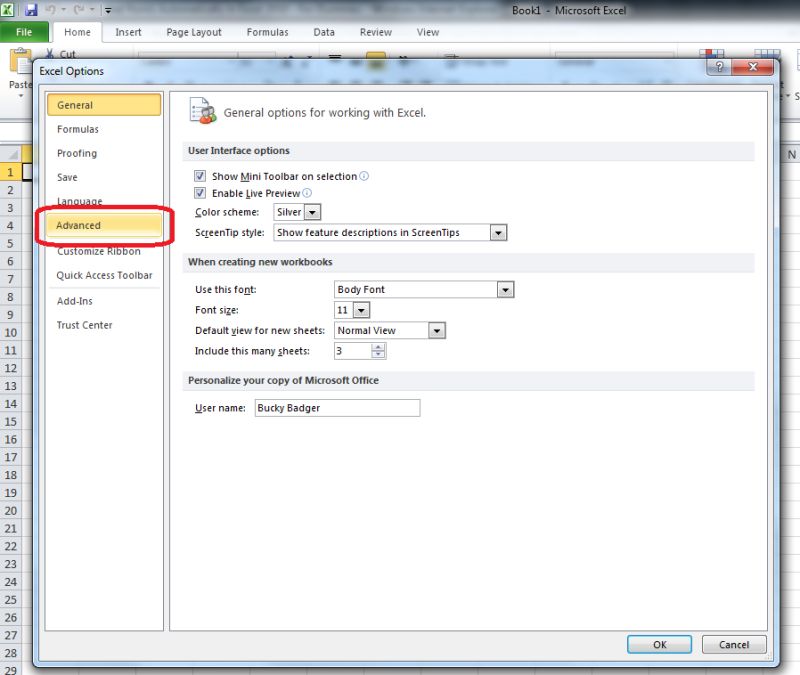Viewport: 800px width, 675px height.
Task: Click the Undo icon
Action: [x=51, y=8]
